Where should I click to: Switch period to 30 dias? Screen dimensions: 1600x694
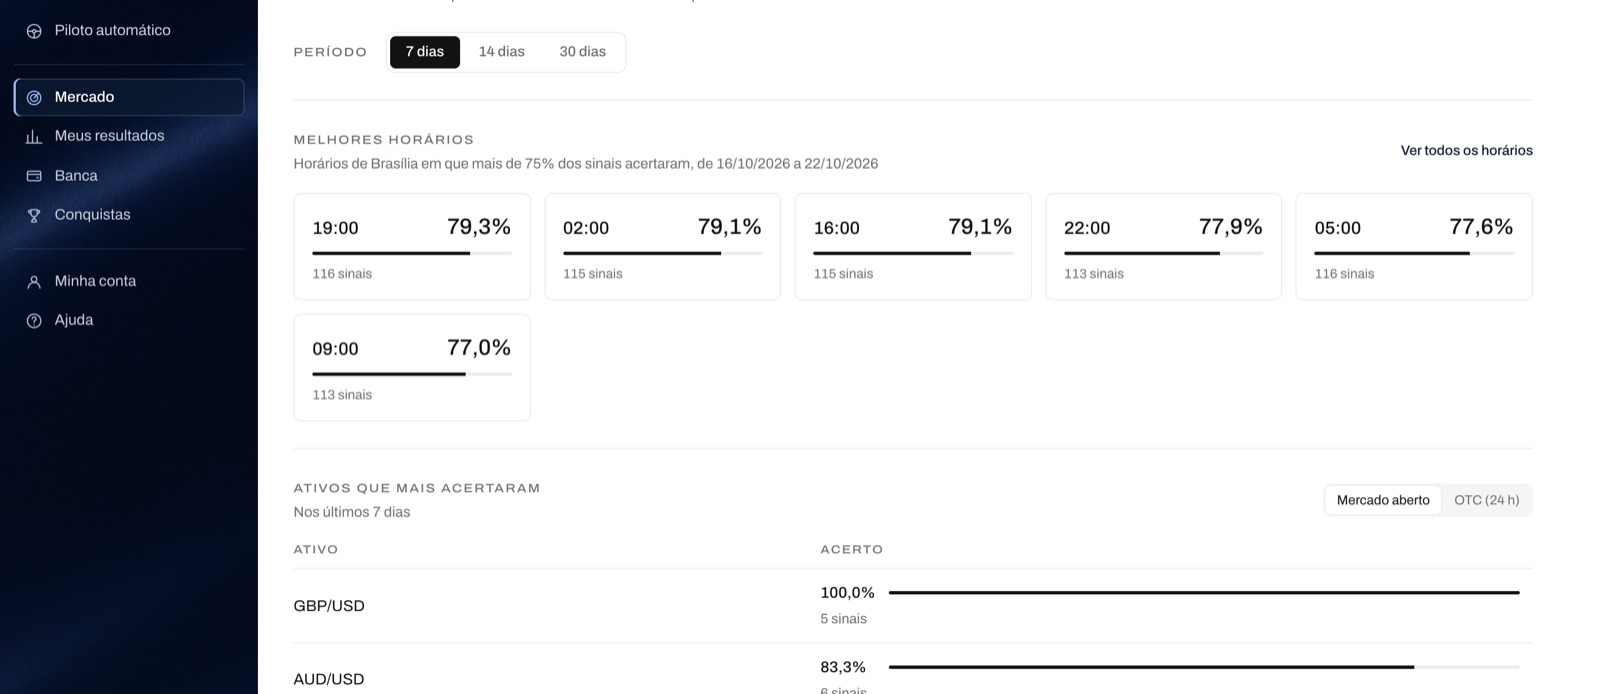click(x=583, y=52)
